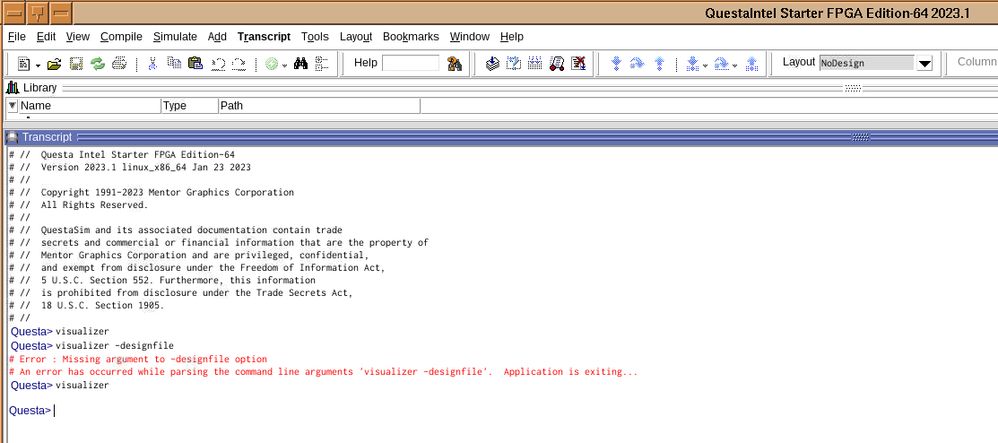Open the Window menu
998x443 pixels.
470,36
